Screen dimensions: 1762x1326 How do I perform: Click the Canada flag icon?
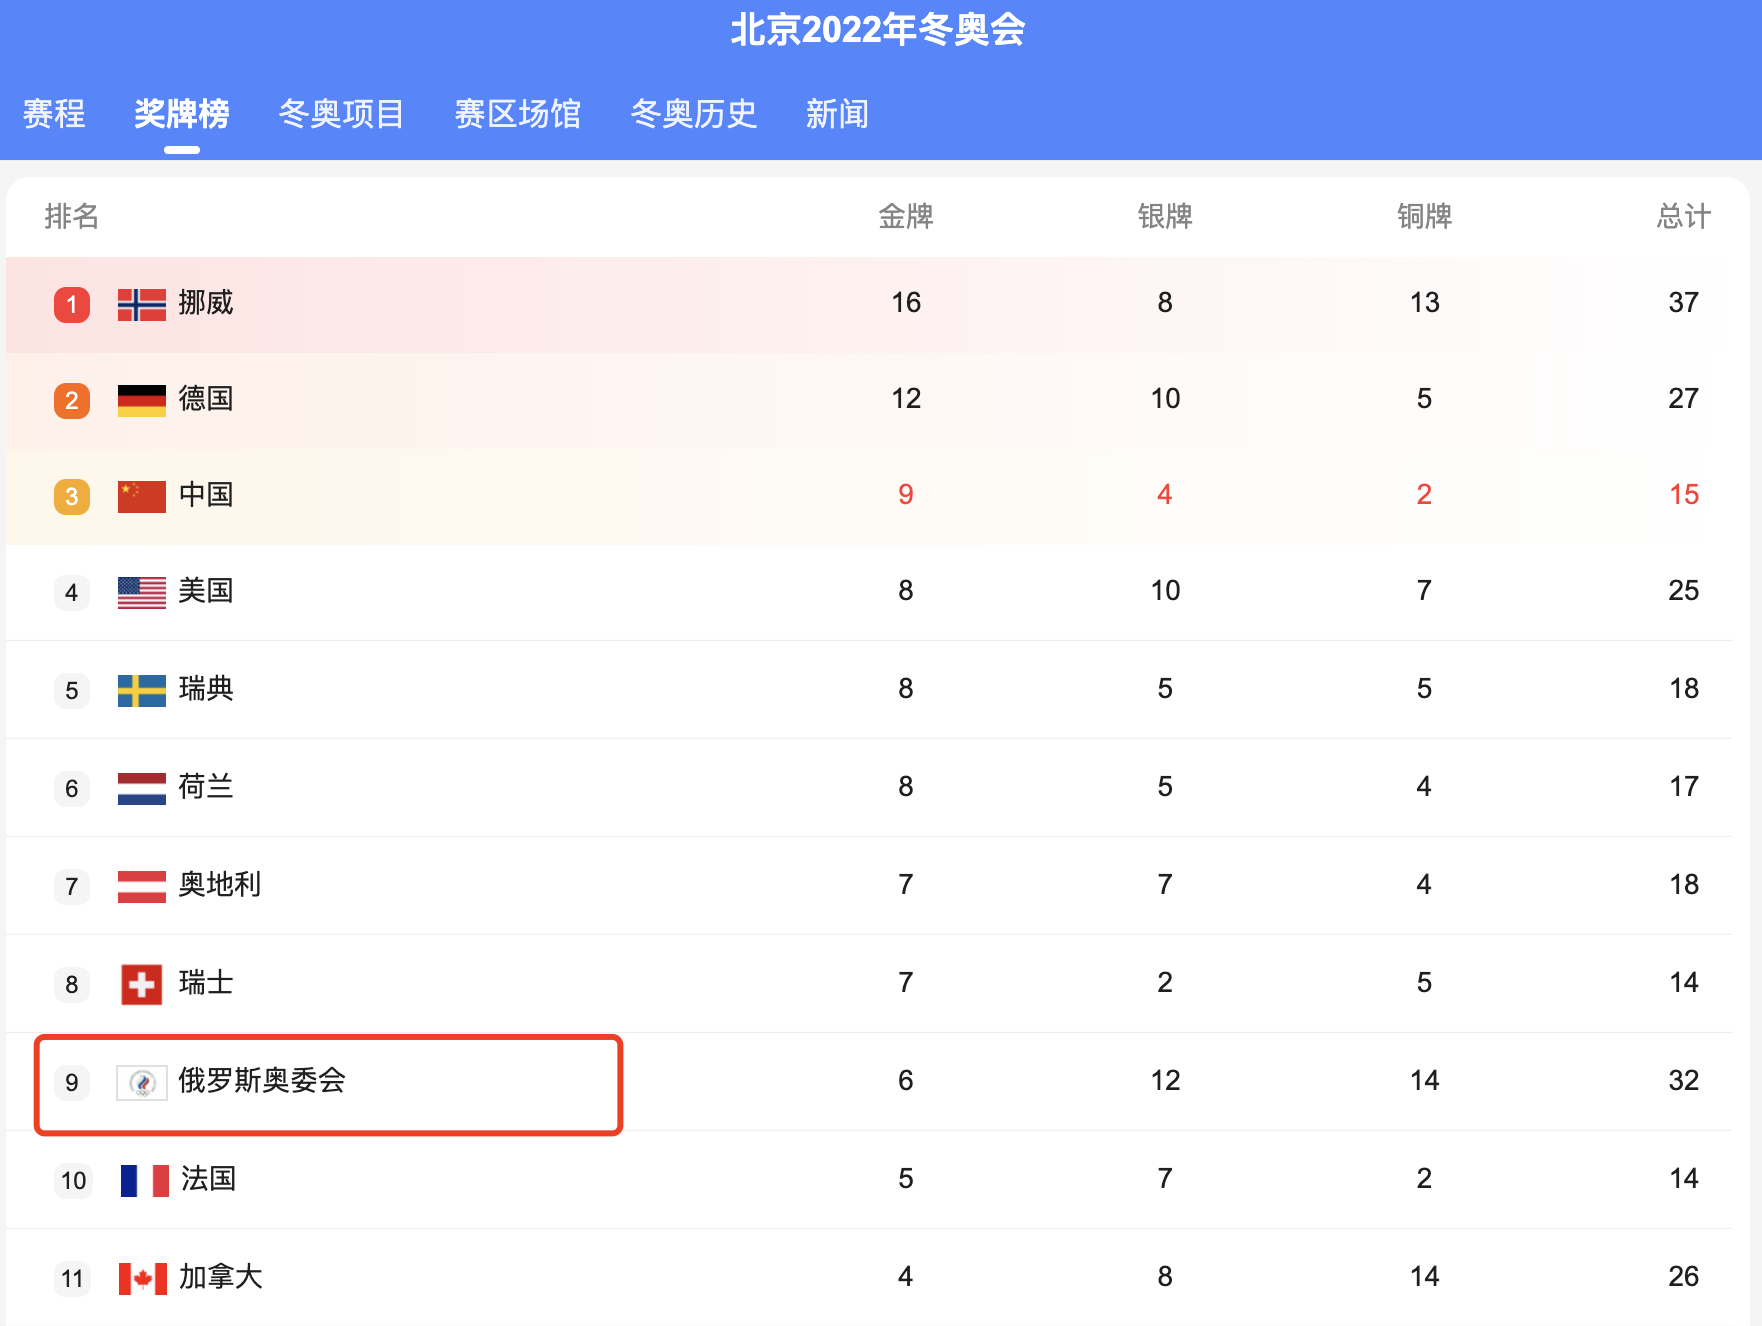coord(143,1278)
